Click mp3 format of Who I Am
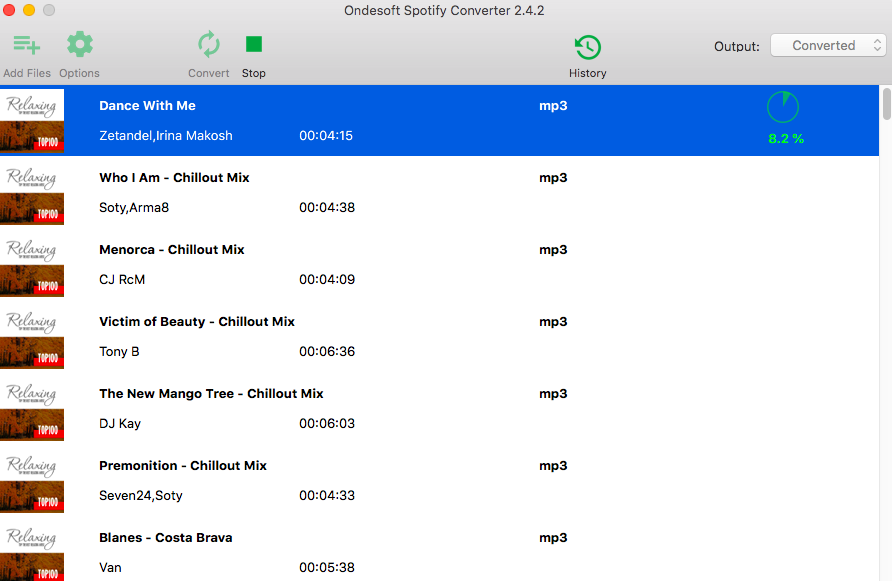 553,178
